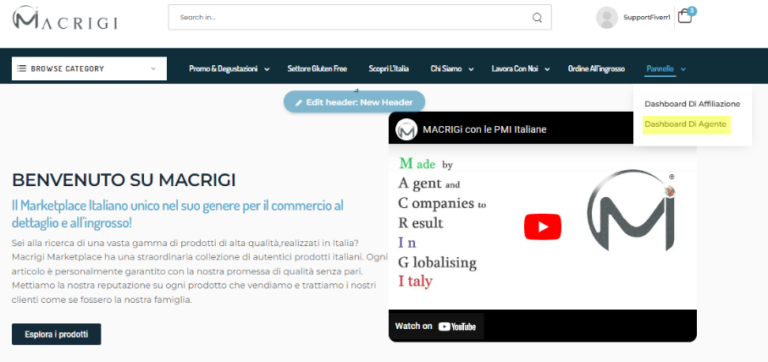Click the search magnifier icon
Screen dimensions: 768x362
(537, 18)
